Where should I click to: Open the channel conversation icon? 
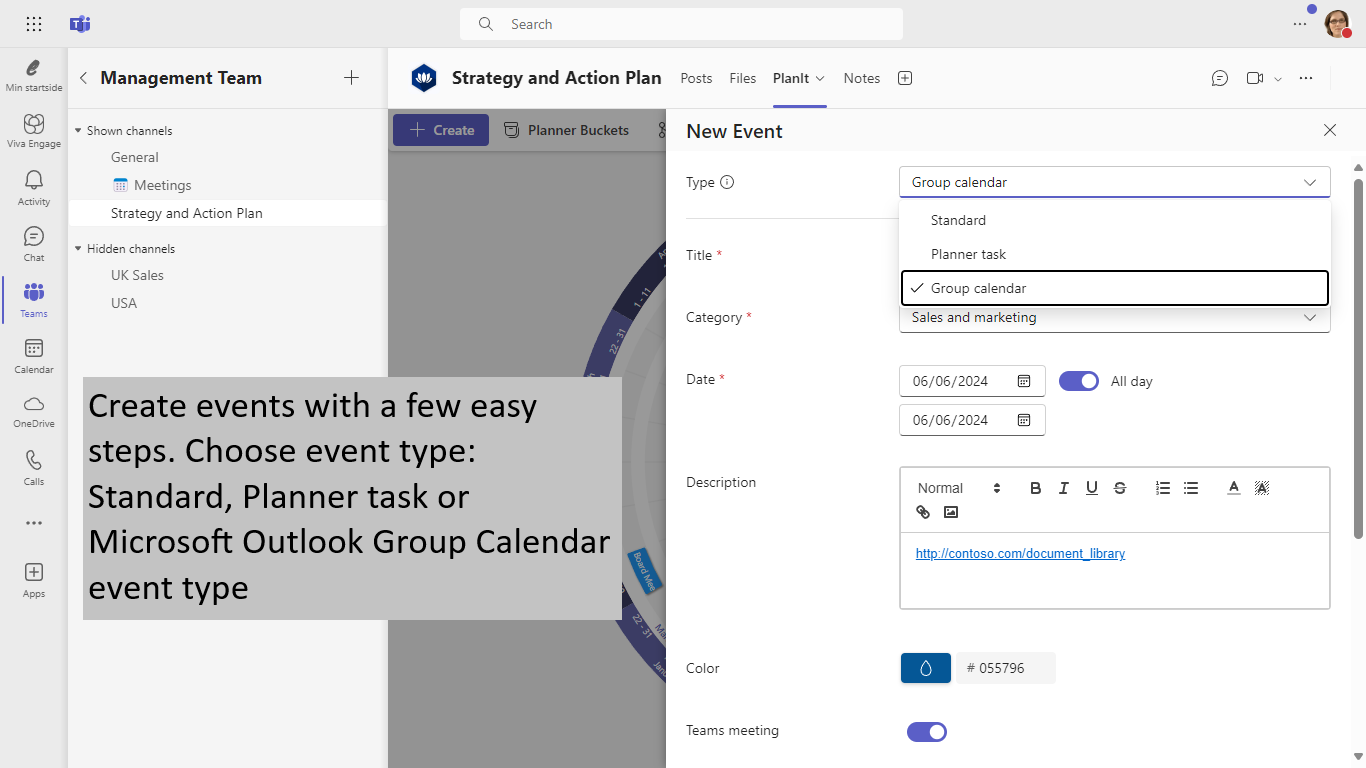click(1220, 78)
